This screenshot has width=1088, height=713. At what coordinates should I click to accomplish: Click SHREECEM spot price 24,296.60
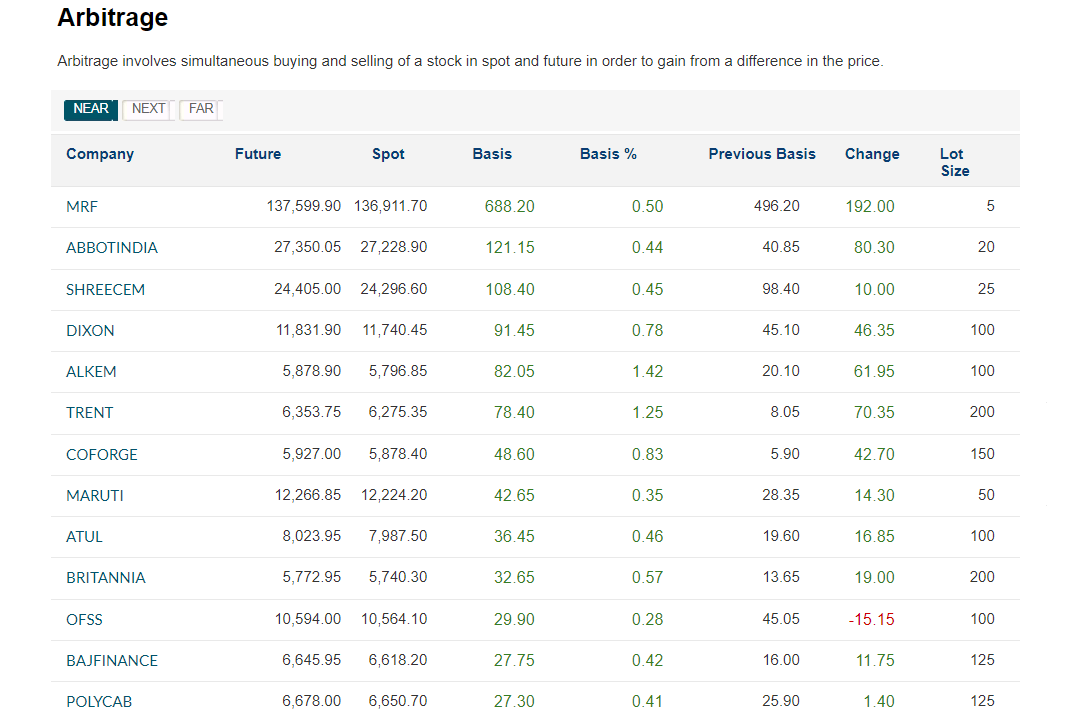(393, 289)
